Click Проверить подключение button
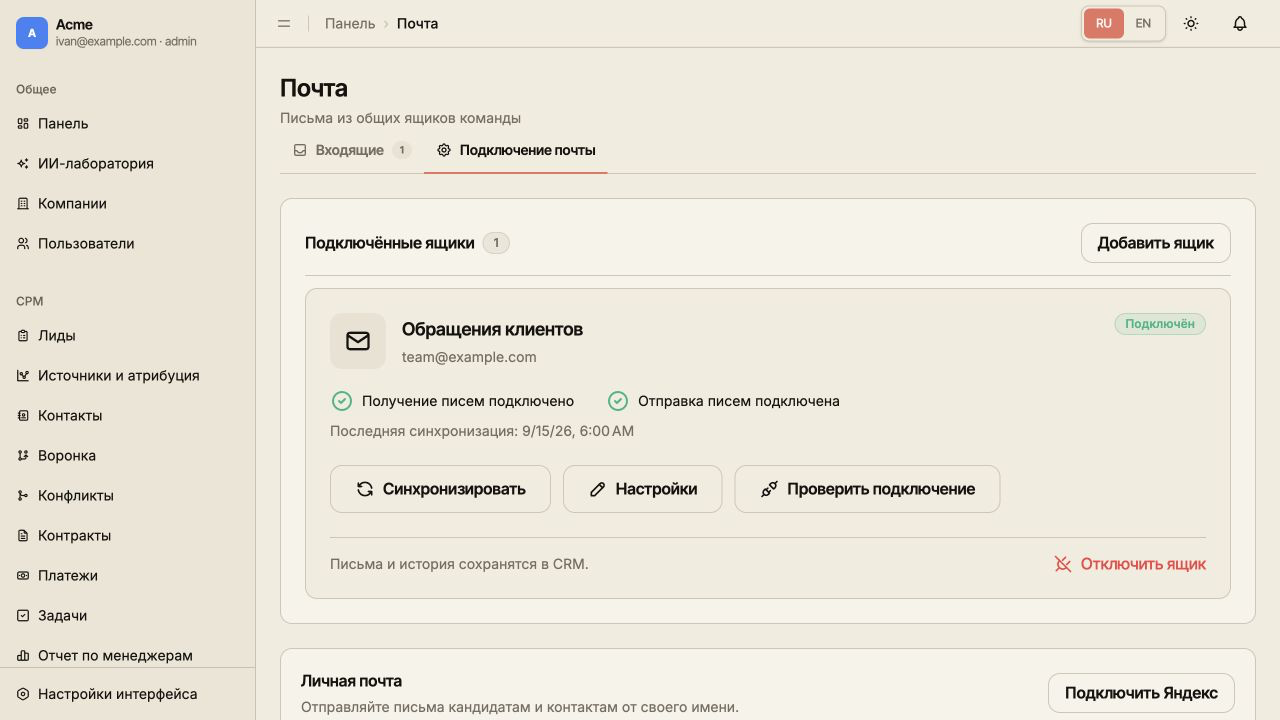Screen dimensions: 1280x720 pyautogui.click(x=867, y=489)
